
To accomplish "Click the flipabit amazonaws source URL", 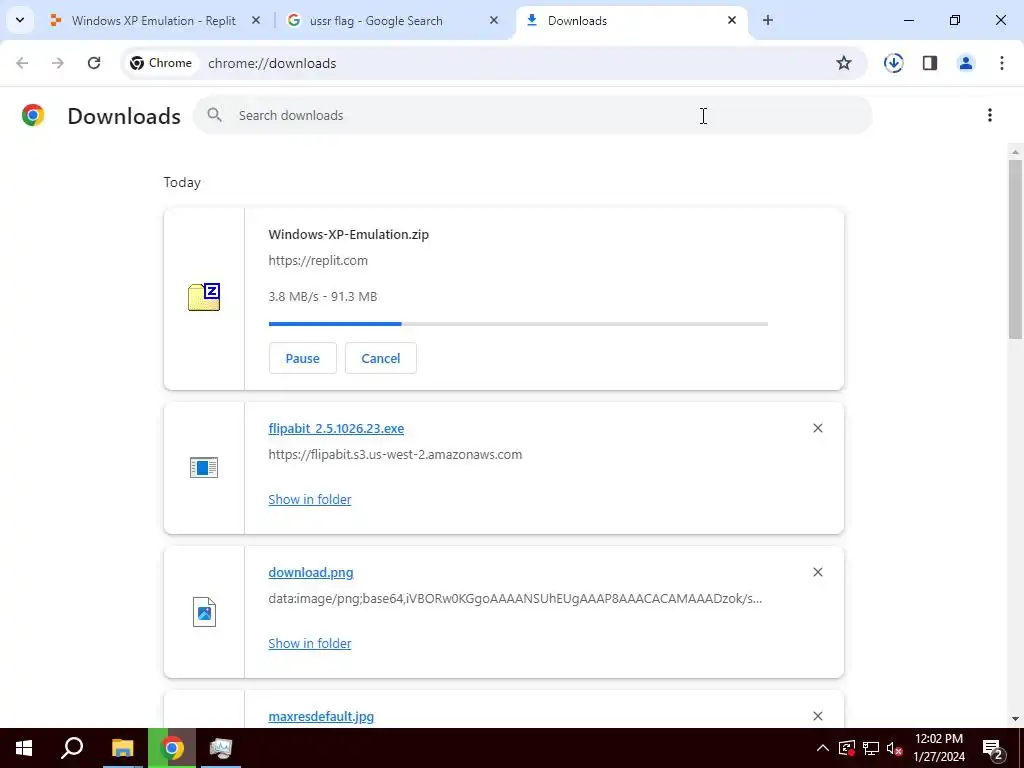I will tap(395, 455).
